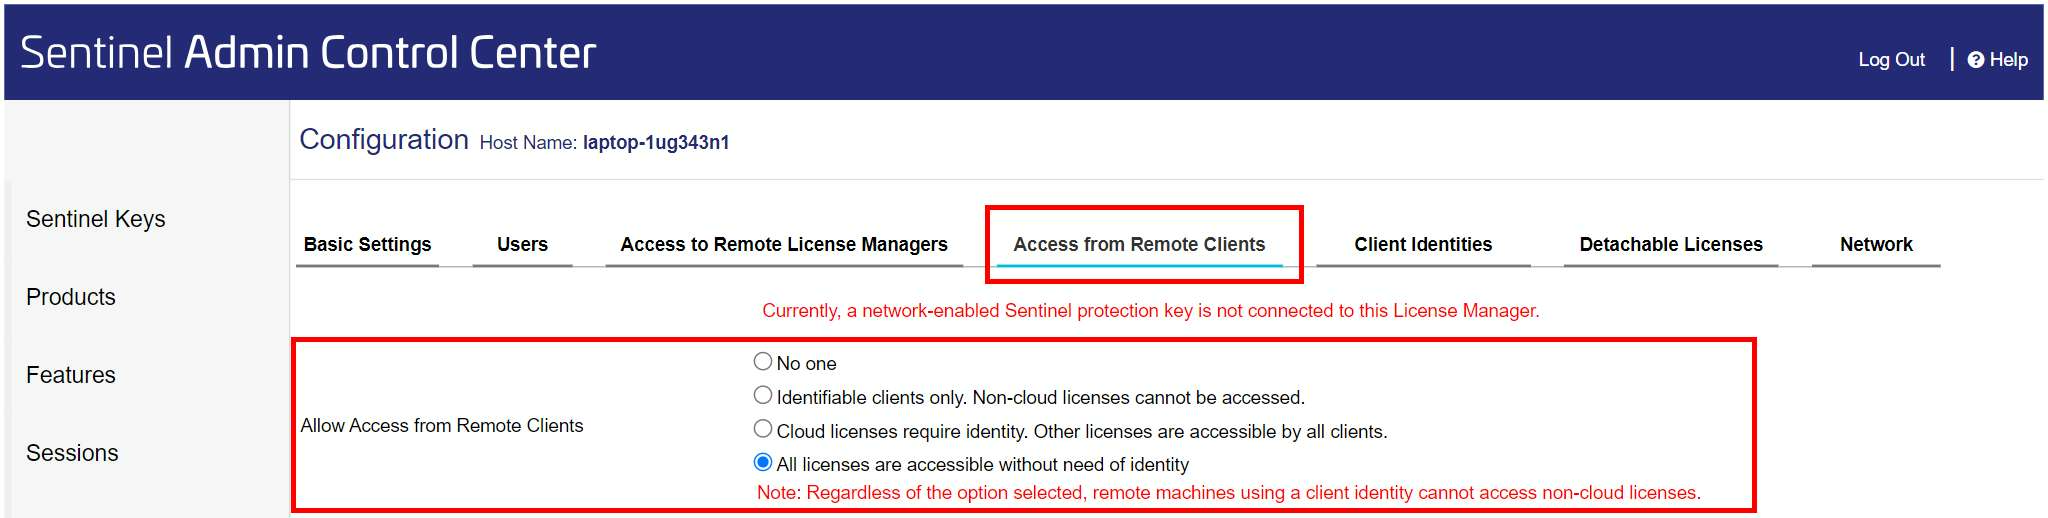Open Access to Remote License Managers tab
The image size is (2048, 518).
click(784, 244)
